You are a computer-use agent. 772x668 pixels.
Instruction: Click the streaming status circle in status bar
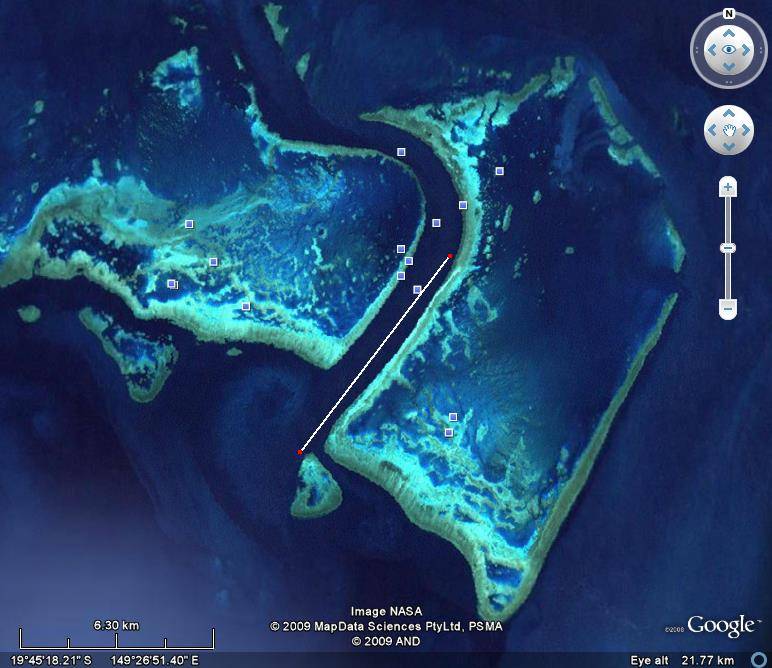[759, 661]
